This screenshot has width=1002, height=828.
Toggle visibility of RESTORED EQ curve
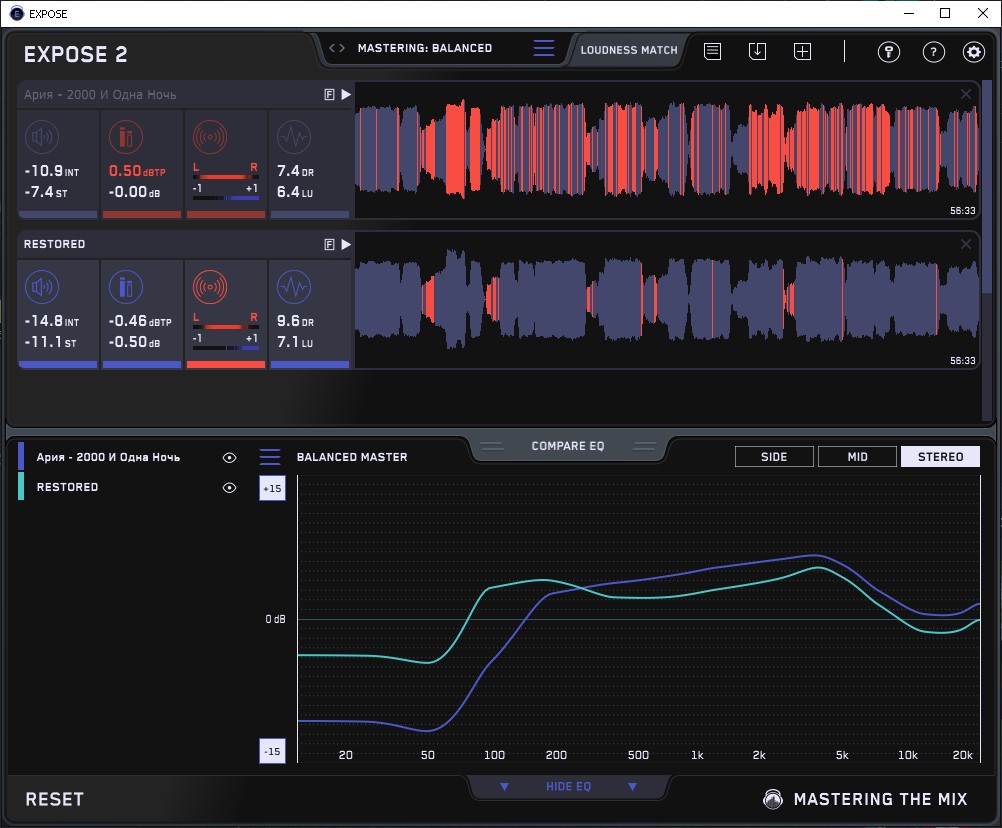tap(229, 488)
